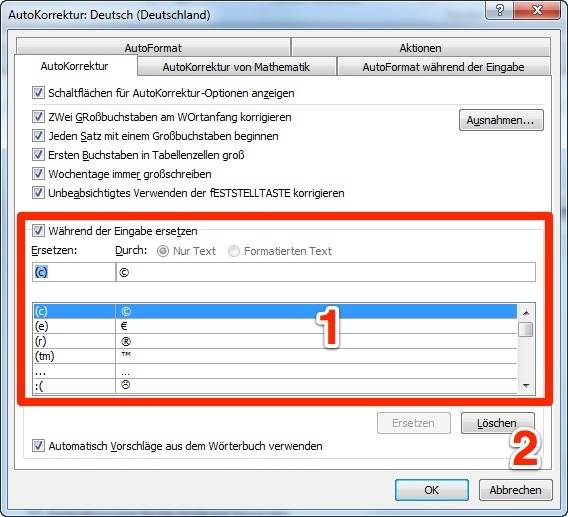Click the Ausnahmen... button
This screenshot has width=568, height=517.
tap(501, 120)
